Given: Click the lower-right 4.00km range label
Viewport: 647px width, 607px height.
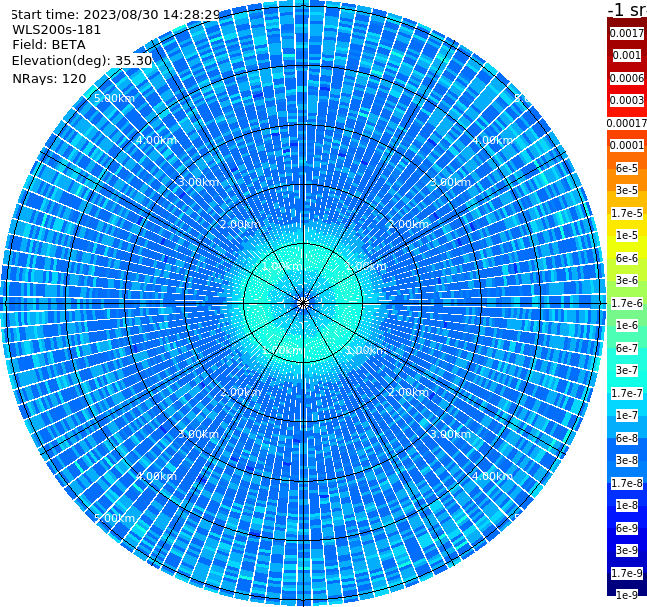Looking at the screenshot, I should 493,476.
